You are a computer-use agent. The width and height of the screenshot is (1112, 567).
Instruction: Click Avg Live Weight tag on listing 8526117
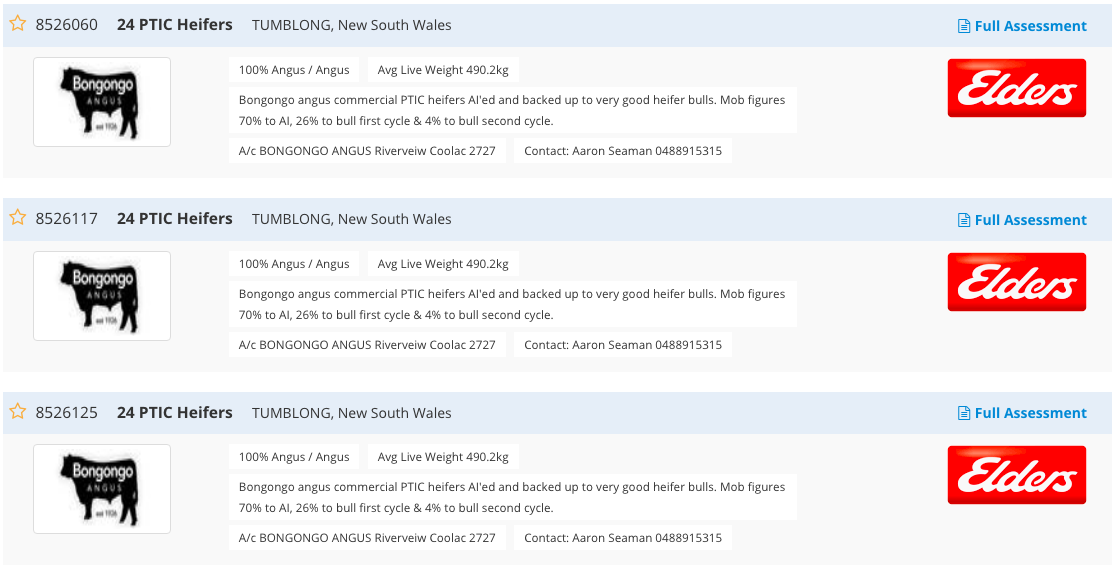[443, 264]
